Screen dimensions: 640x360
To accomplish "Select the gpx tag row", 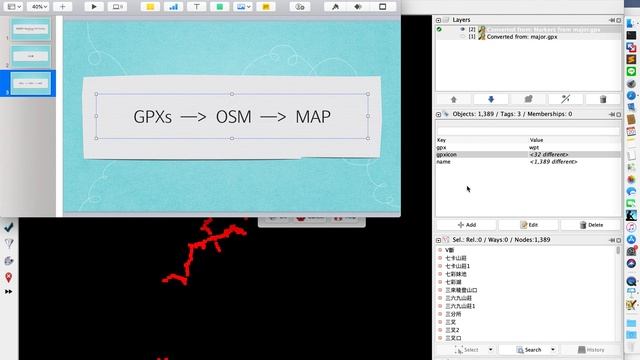I will click(528, 147).
